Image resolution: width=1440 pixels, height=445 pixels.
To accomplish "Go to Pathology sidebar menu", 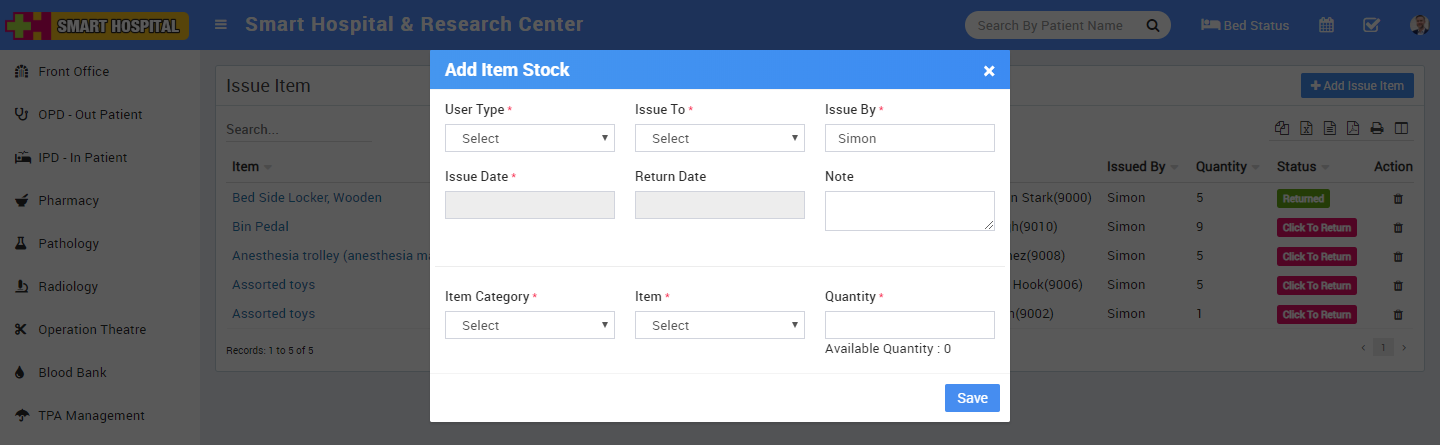I will [x=68, y=243].
